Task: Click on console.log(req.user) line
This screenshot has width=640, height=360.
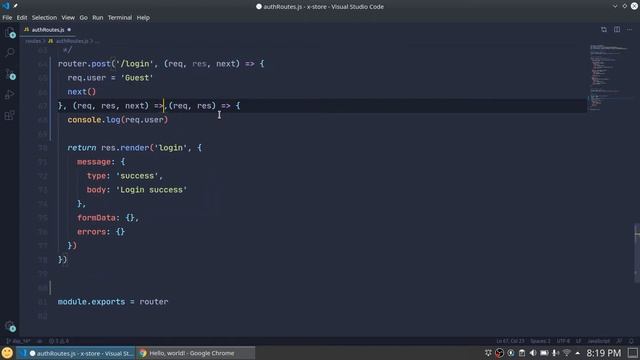Action: click(x=118, y=120)
